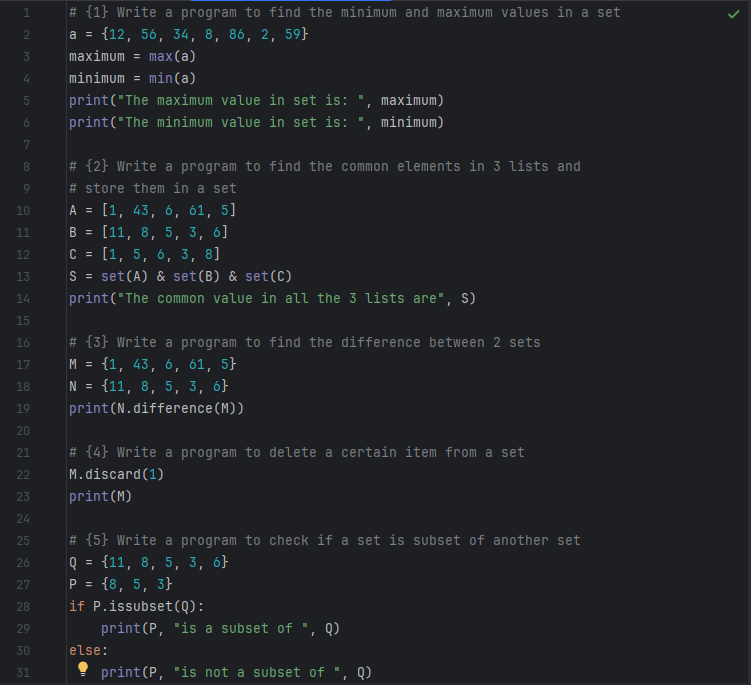Click the yellow lightbulb quick-fix icon
This screenshot has width=751, height=685.
83,669
